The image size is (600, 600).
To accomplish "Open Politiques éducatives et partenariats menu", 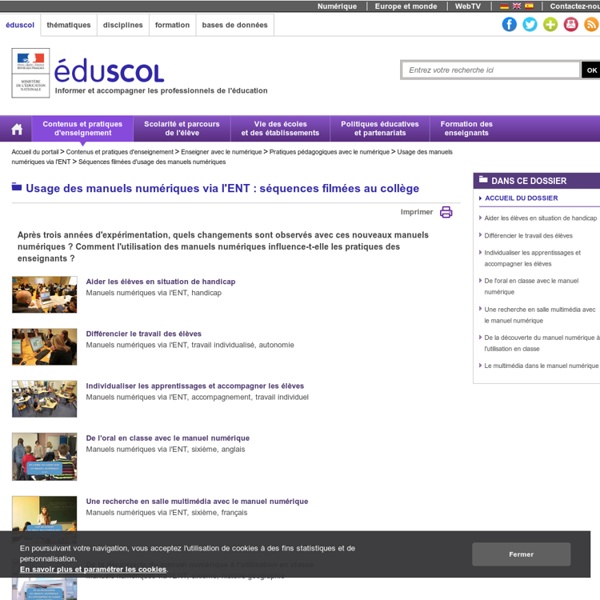I will point(380,129).
